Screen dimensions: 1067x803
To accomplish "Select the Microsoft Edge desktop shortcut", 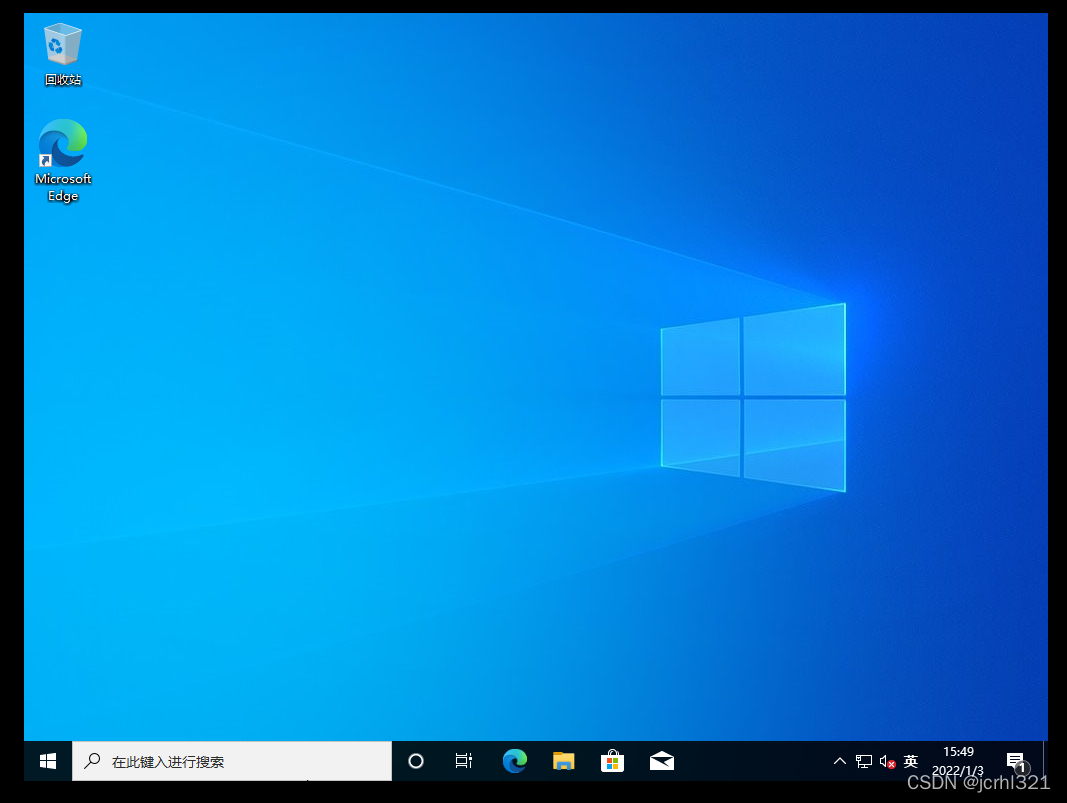I will click(x=63, y=161).
